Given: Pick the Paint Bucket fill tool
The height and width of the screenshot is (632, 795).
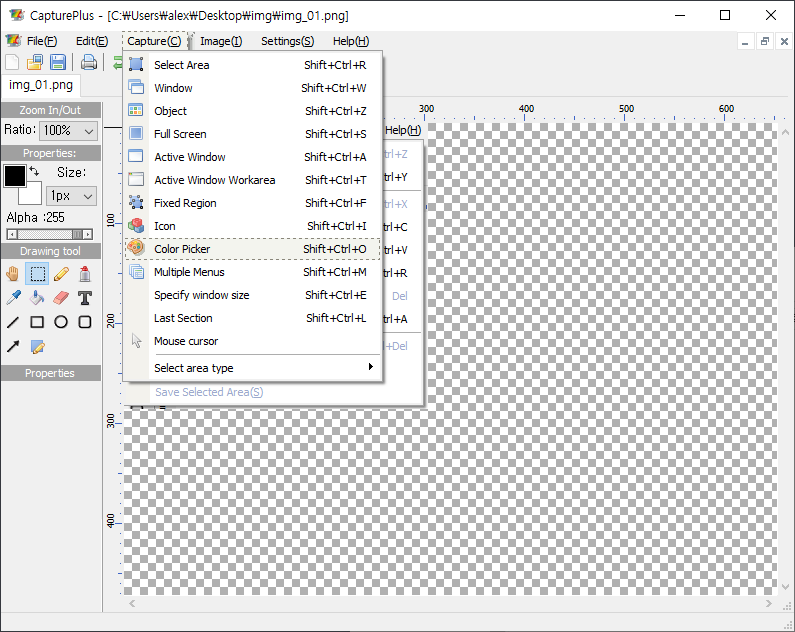Looking at the screenshot, I should click(x=37, y=297).
